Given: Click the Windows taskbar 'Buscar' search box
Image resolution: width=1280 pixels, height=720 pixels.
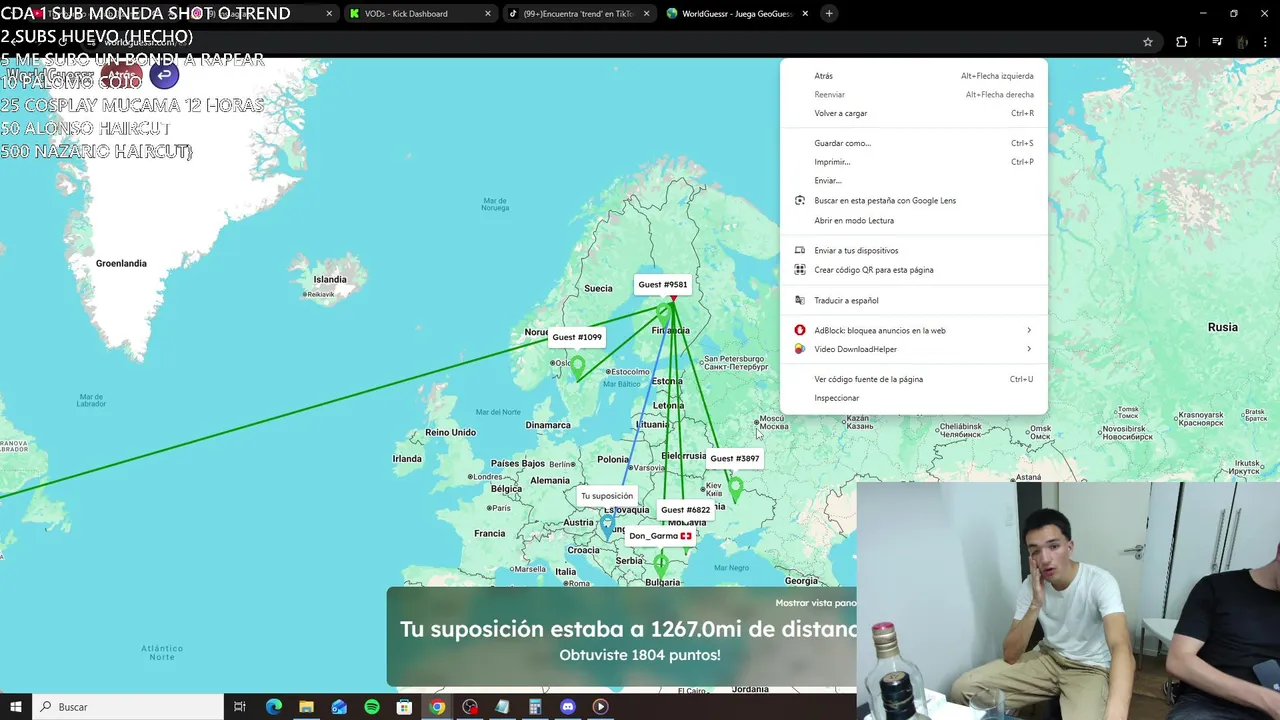Looking at the screenshot, I should click(x=128, y=707).
